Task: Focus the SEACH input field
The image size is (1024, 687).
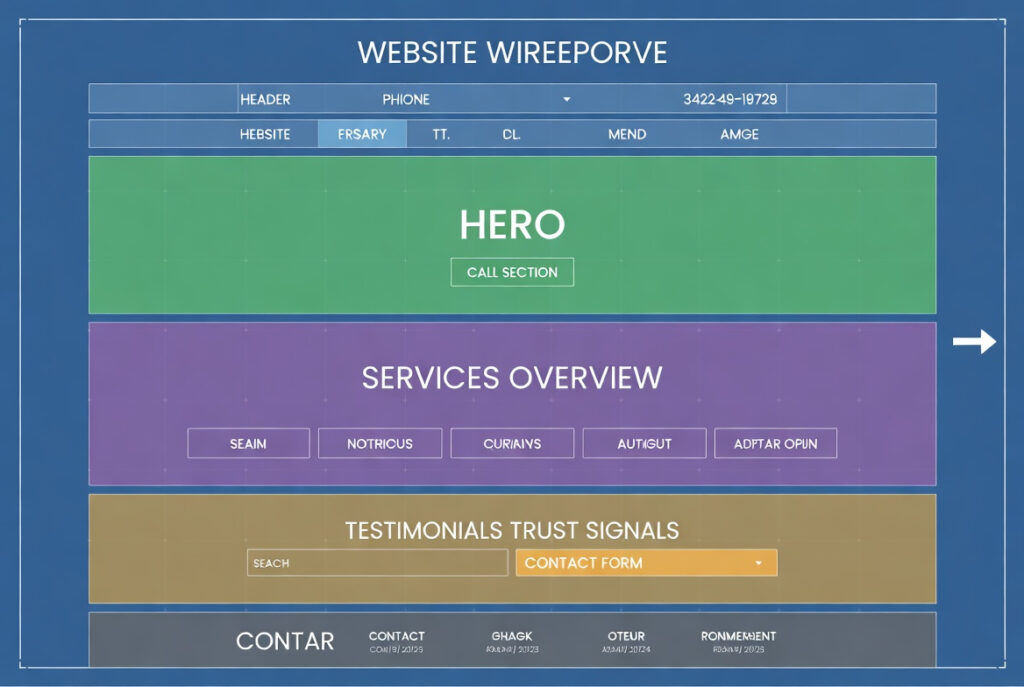Action: 377,563
